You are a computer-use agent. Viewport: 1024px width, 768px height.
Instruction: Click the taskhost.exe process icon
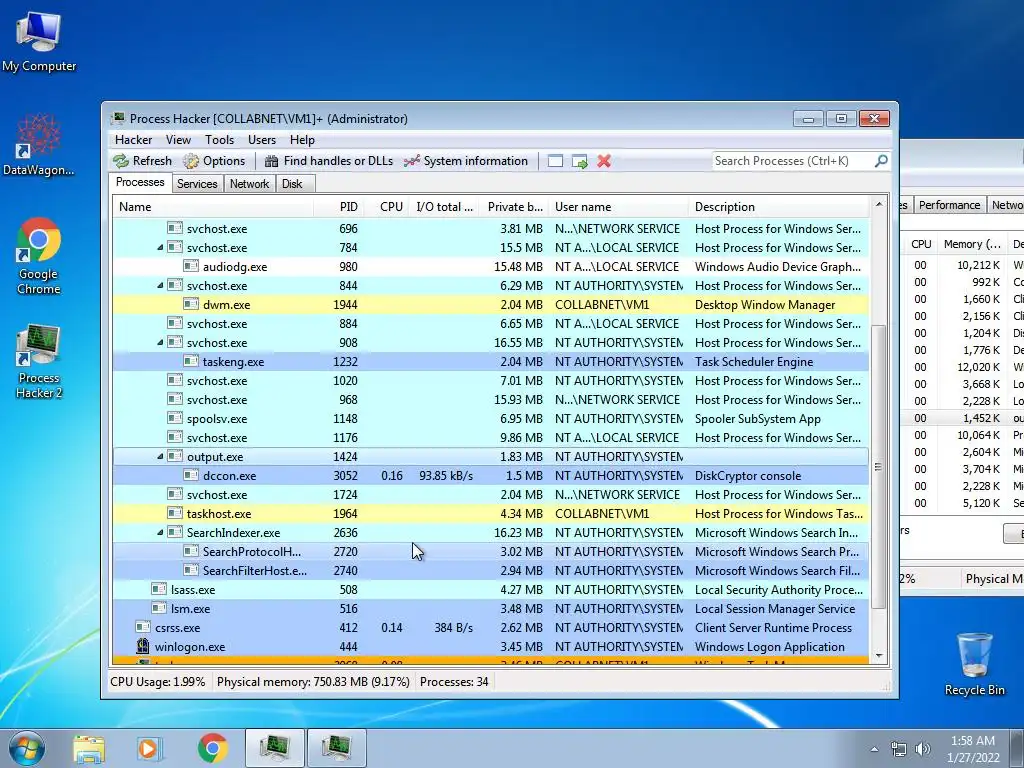pyautogui.click(x=175, y=513)
